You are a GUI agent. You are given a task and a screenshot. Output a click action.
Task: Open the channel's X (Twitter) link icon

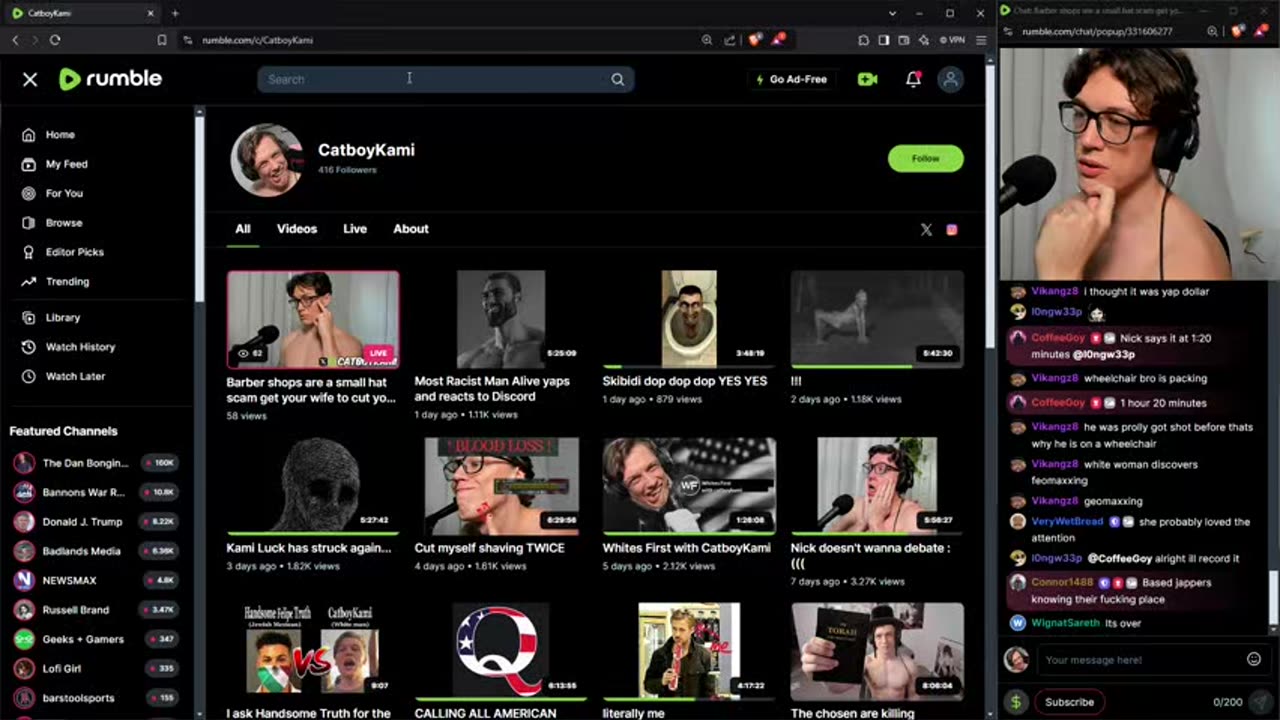coord(926,230)
